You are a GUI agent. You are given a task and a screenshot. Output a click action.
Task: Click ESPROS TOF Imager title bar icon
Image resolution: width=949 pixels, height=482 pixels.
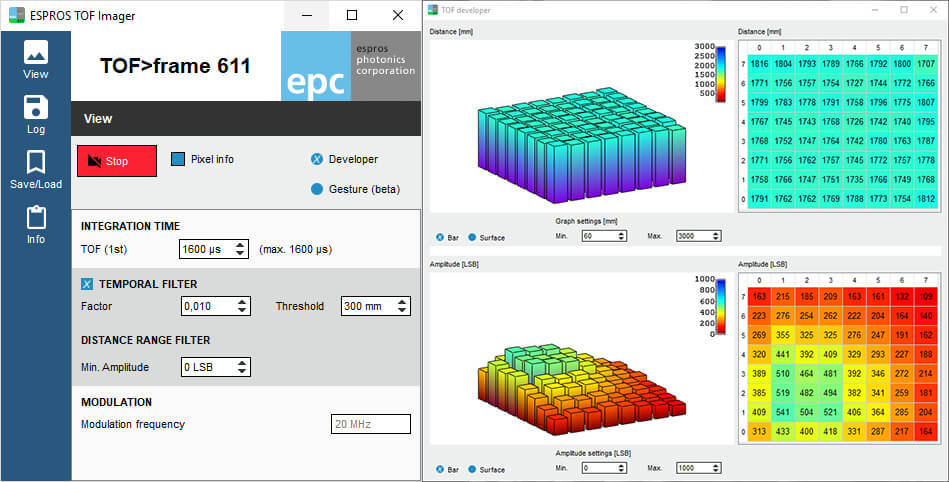pyautogui.click(x=12, y=15)
